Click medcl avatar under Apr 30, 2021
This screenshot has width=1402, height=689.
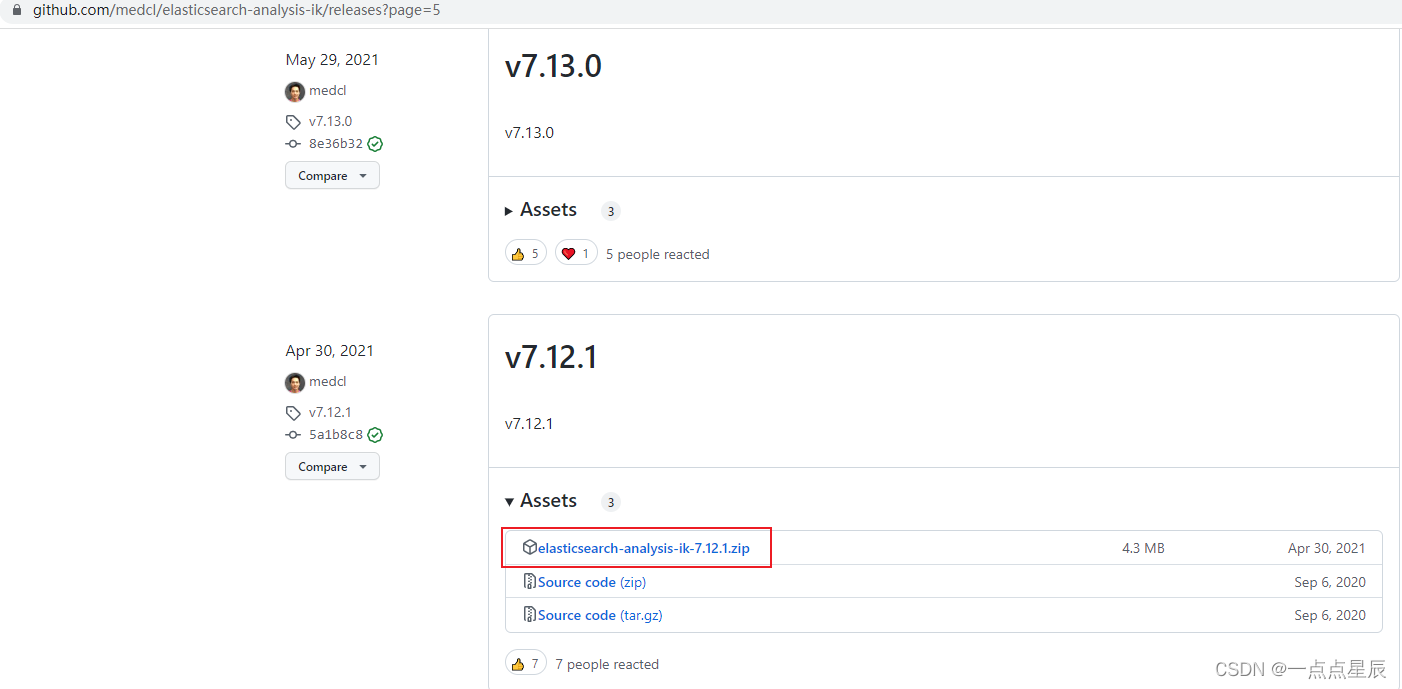pos(295,382)
